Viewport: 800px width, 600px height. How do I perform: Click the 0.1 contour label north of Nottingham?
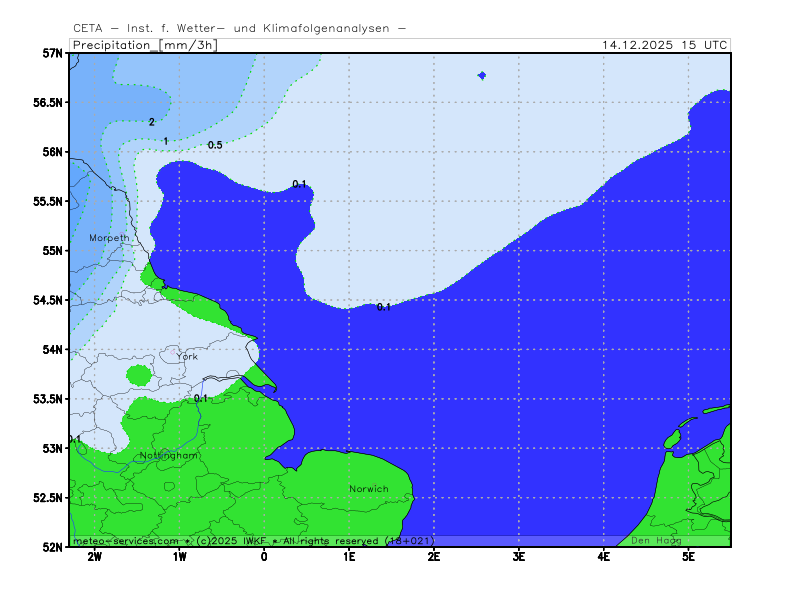pos(201,398)
